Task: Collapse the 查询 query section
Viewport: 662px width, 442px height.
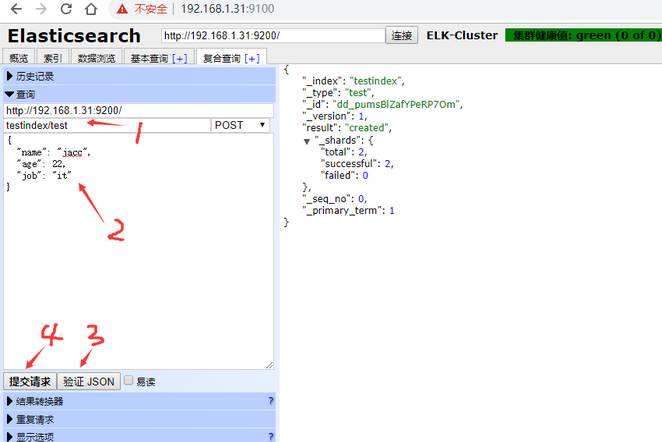Action: click(x=139, y=94)
